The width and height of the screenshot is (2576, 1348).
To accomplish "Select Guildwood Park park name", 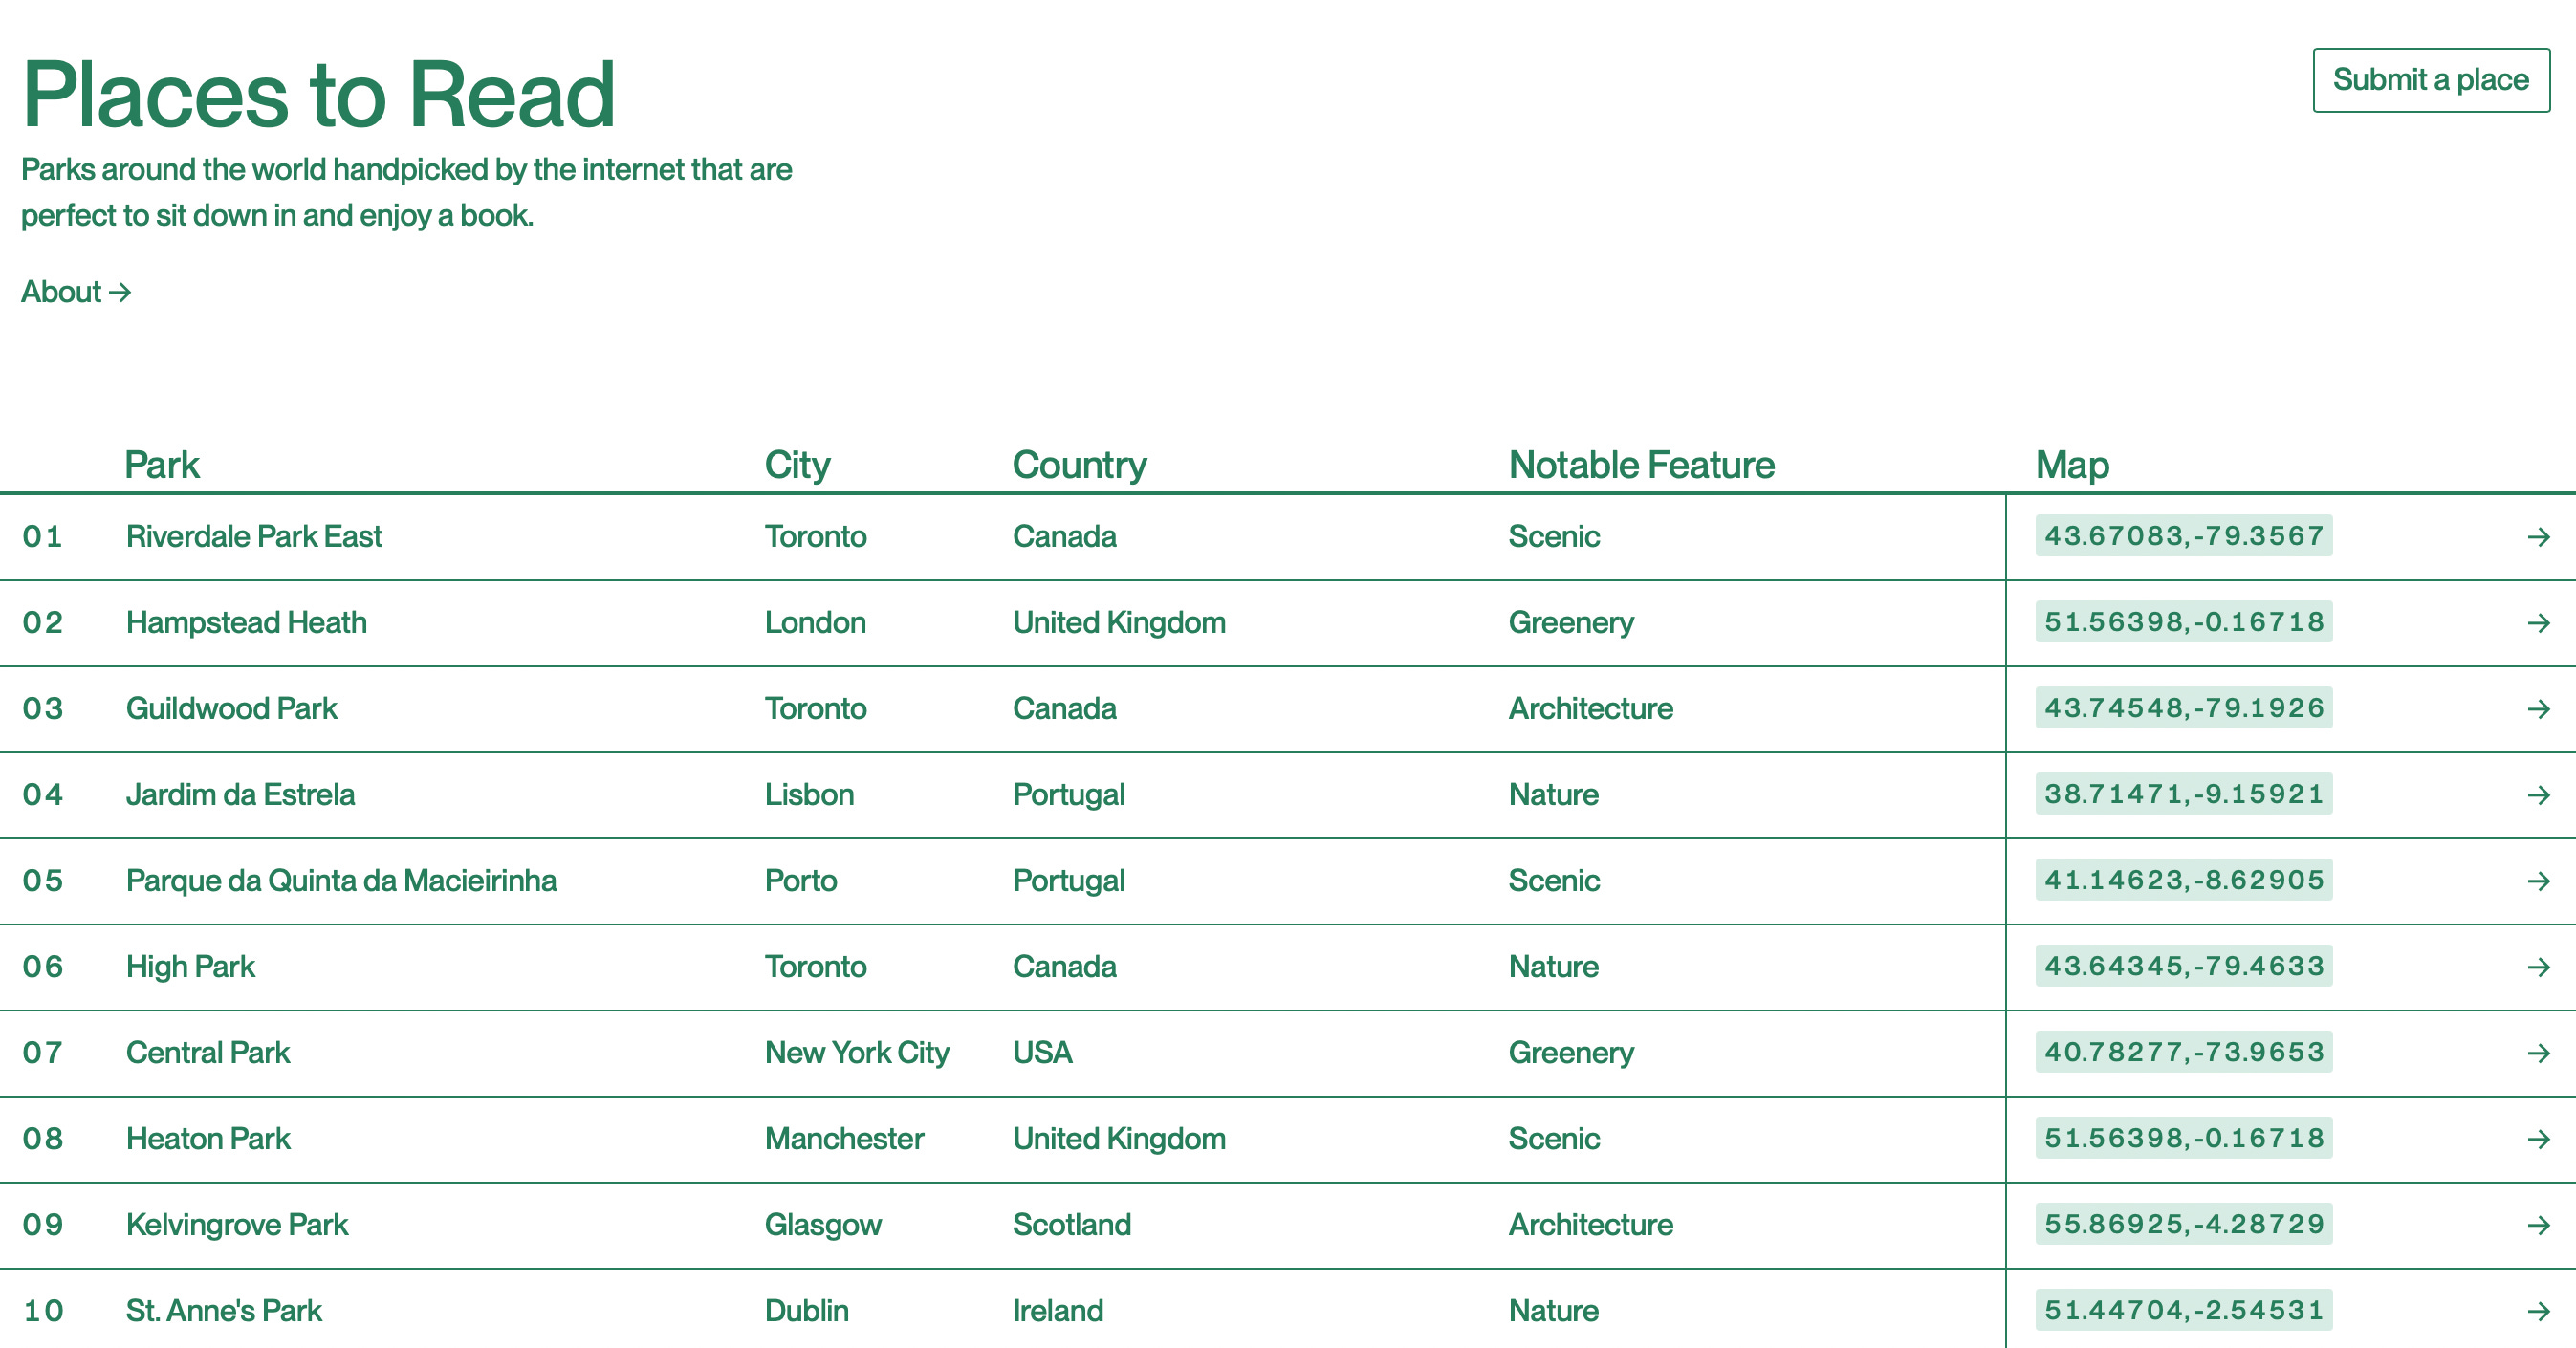I will click(231, 709).
